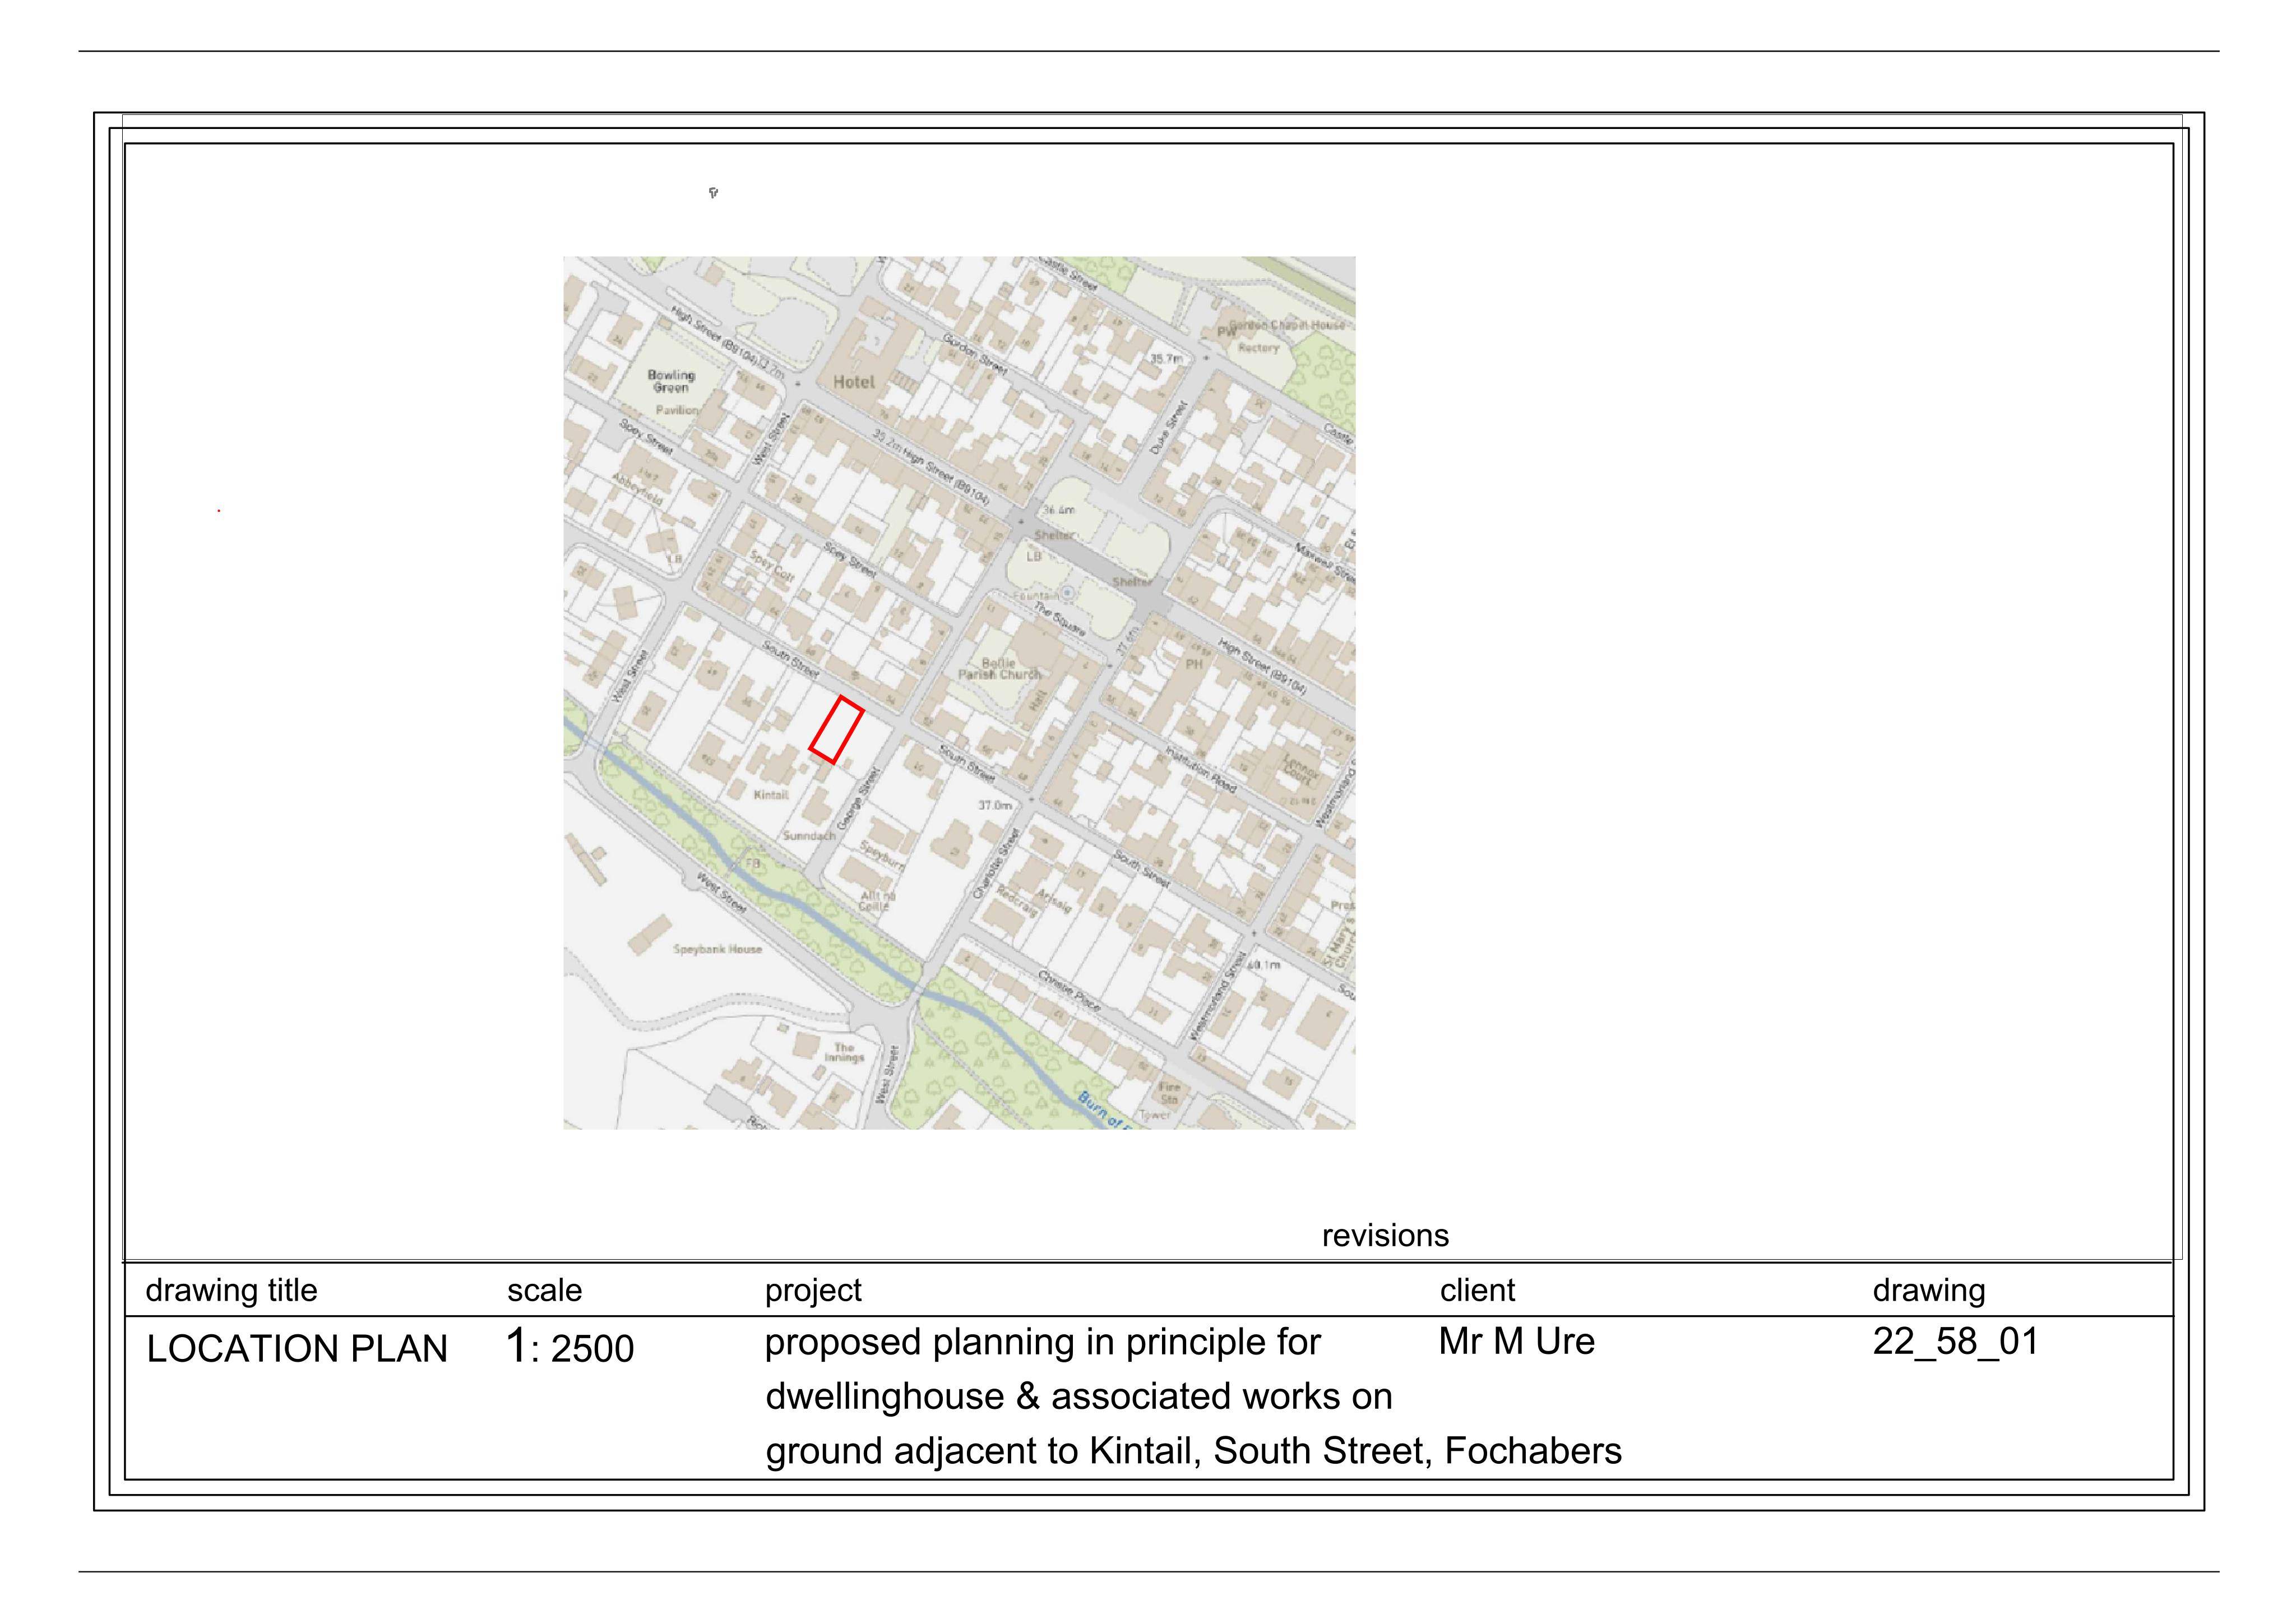The image size is (2296, 1623).
Task: Click the "Institution Road" label
Action: [x=1200, y=769]
